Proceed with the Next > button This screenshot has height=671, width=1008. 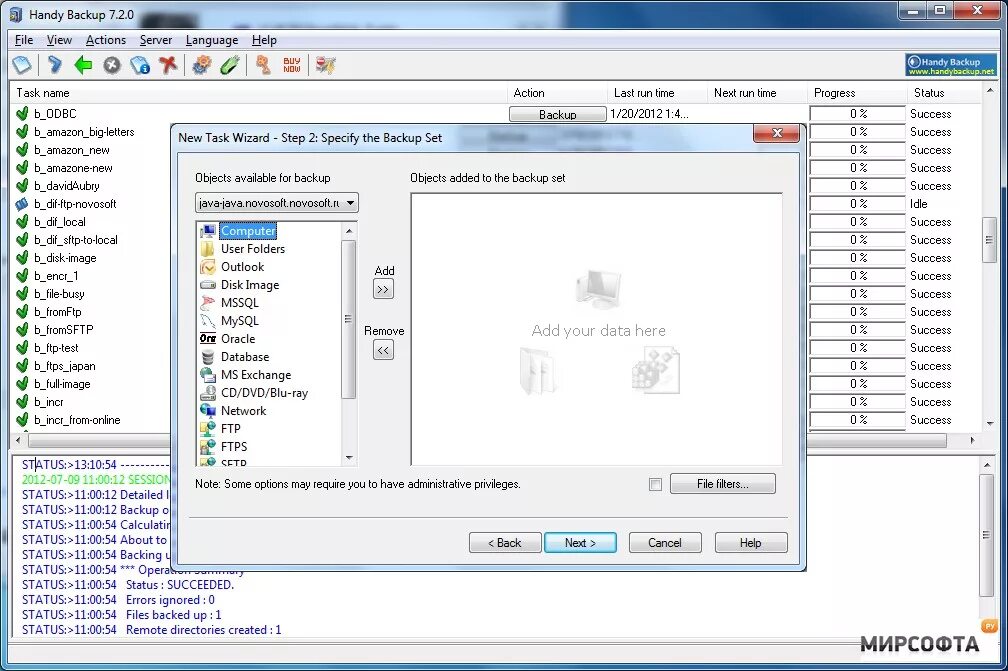click(x=580, y=542)
